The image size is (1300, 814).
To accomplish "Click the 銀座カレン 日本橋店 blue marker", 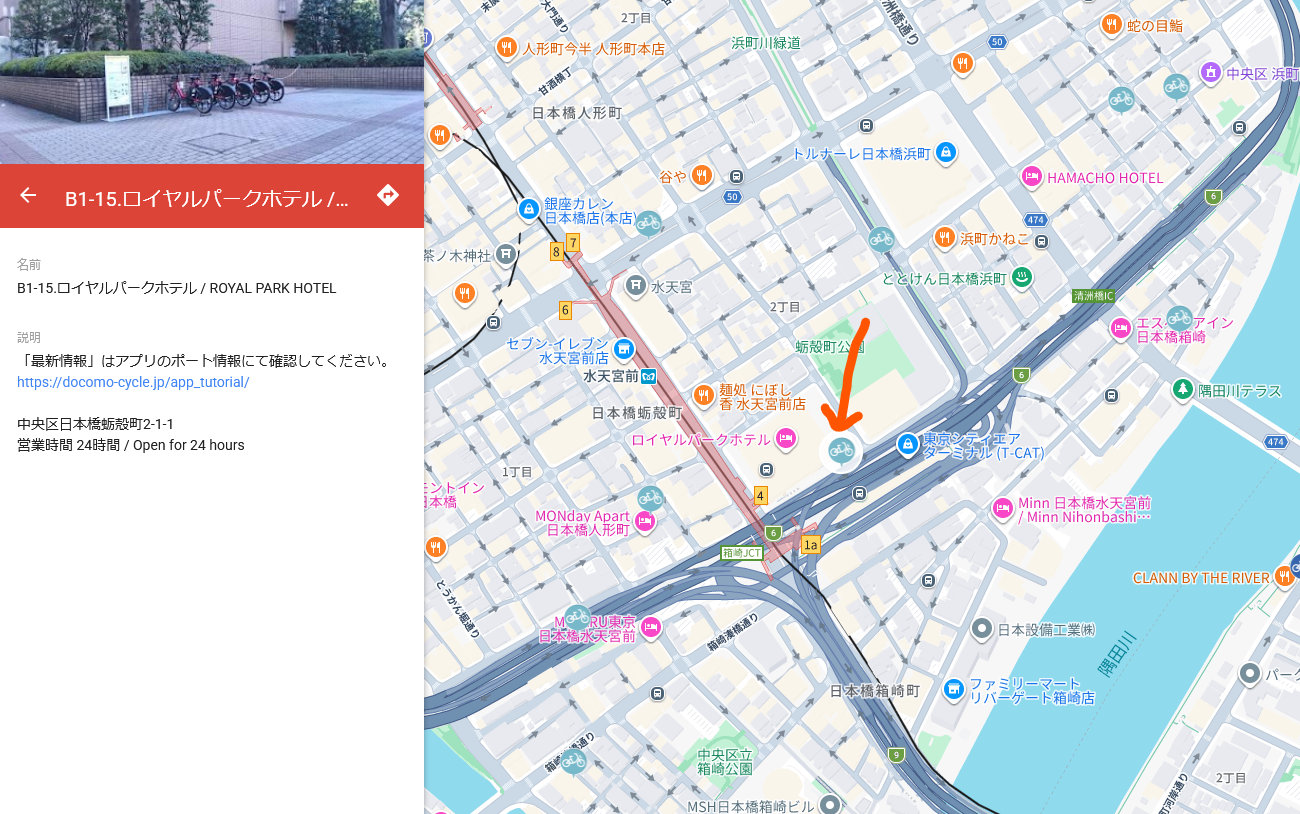I will click(x=528, y=209).
